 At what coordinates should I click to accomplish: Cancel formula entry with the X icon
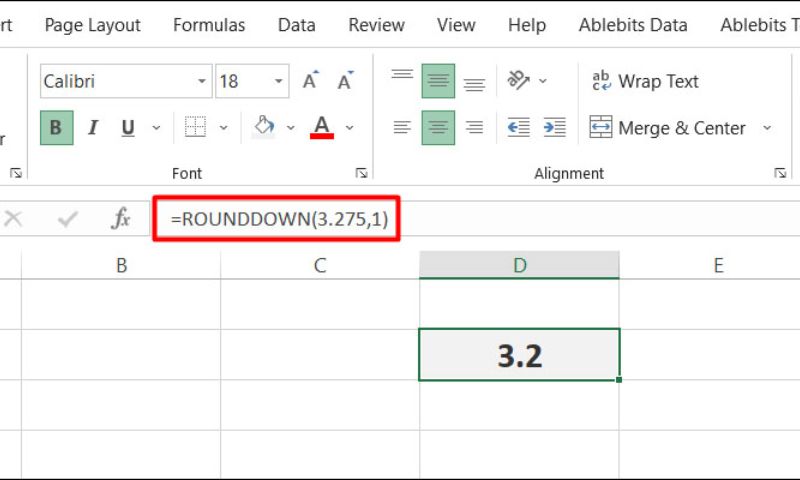click(x=13, y=219)
